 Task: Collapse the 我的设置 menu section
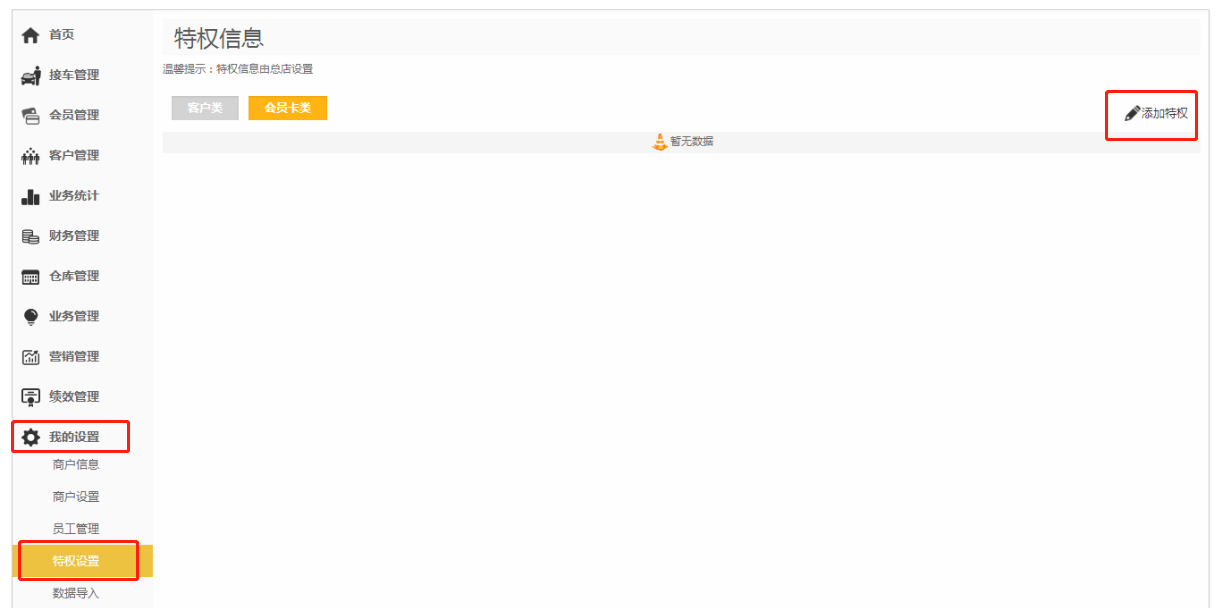pyautogui.click(x=74, y=437)
